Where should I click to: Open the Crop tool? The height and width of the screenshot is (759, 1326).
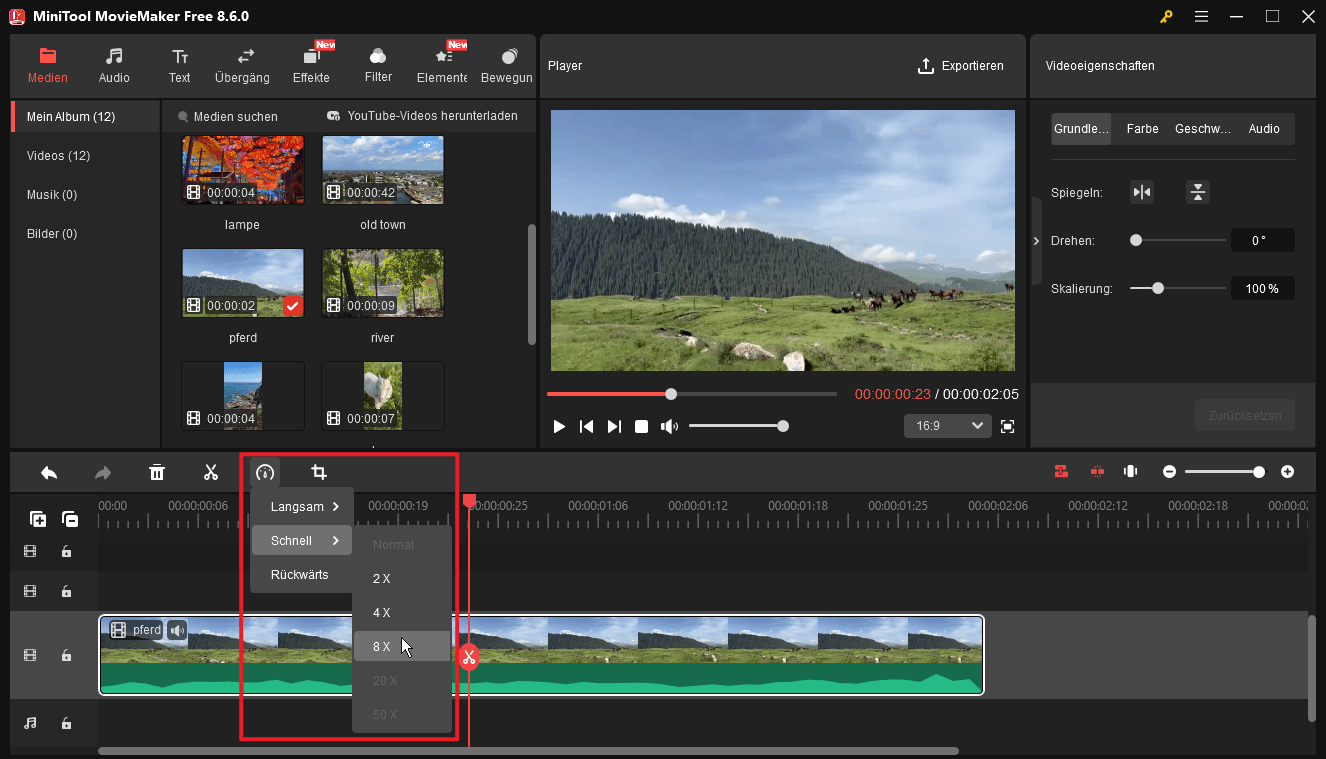(318, 472)
